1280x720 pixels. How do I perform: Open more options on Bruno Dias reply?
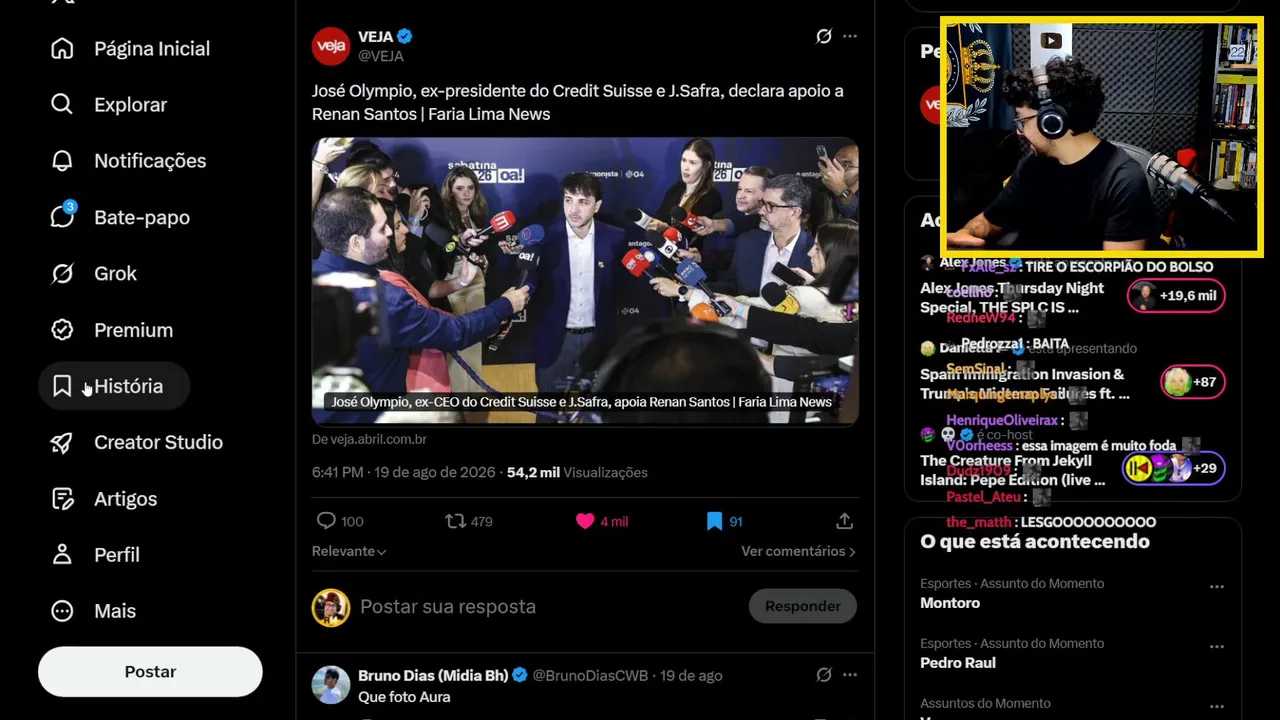(850, 675)
